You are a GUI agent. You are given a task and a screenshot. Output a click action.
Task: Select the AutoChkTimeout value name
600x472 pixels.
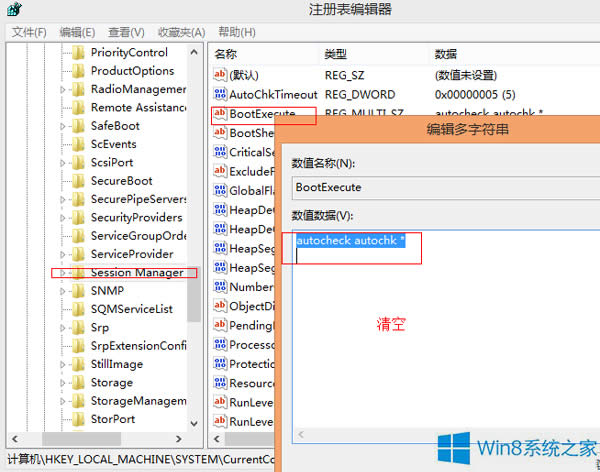point(273,95)
